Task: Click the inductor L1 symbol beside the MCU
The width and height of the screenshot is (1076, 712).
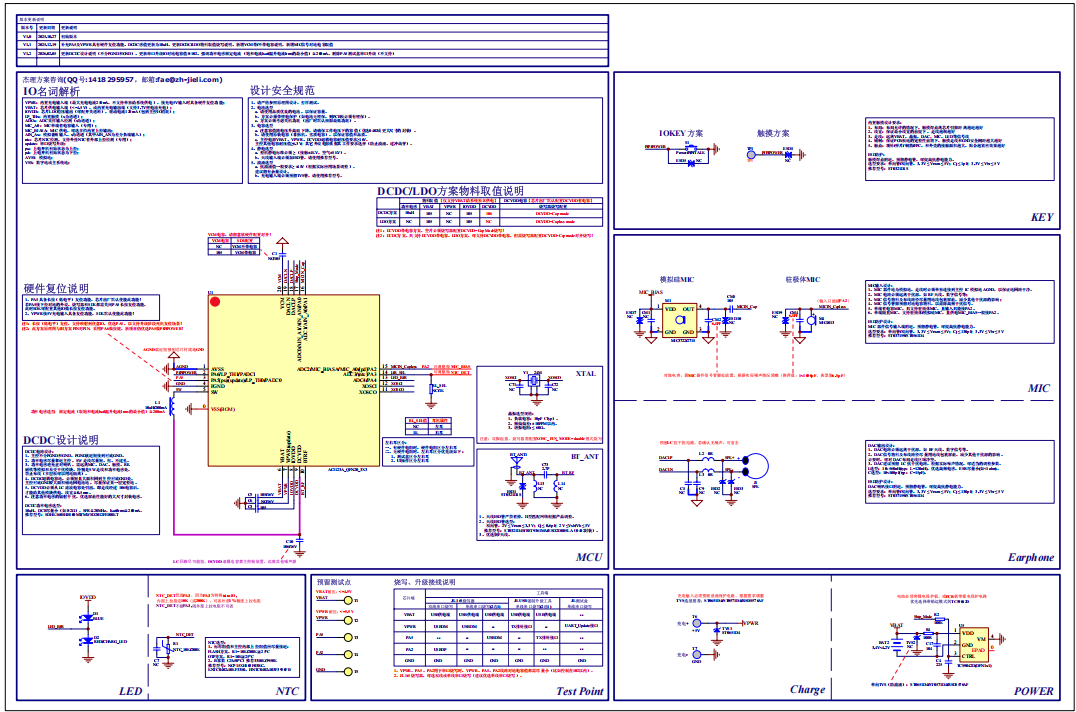Action: (x=171, y=407)
